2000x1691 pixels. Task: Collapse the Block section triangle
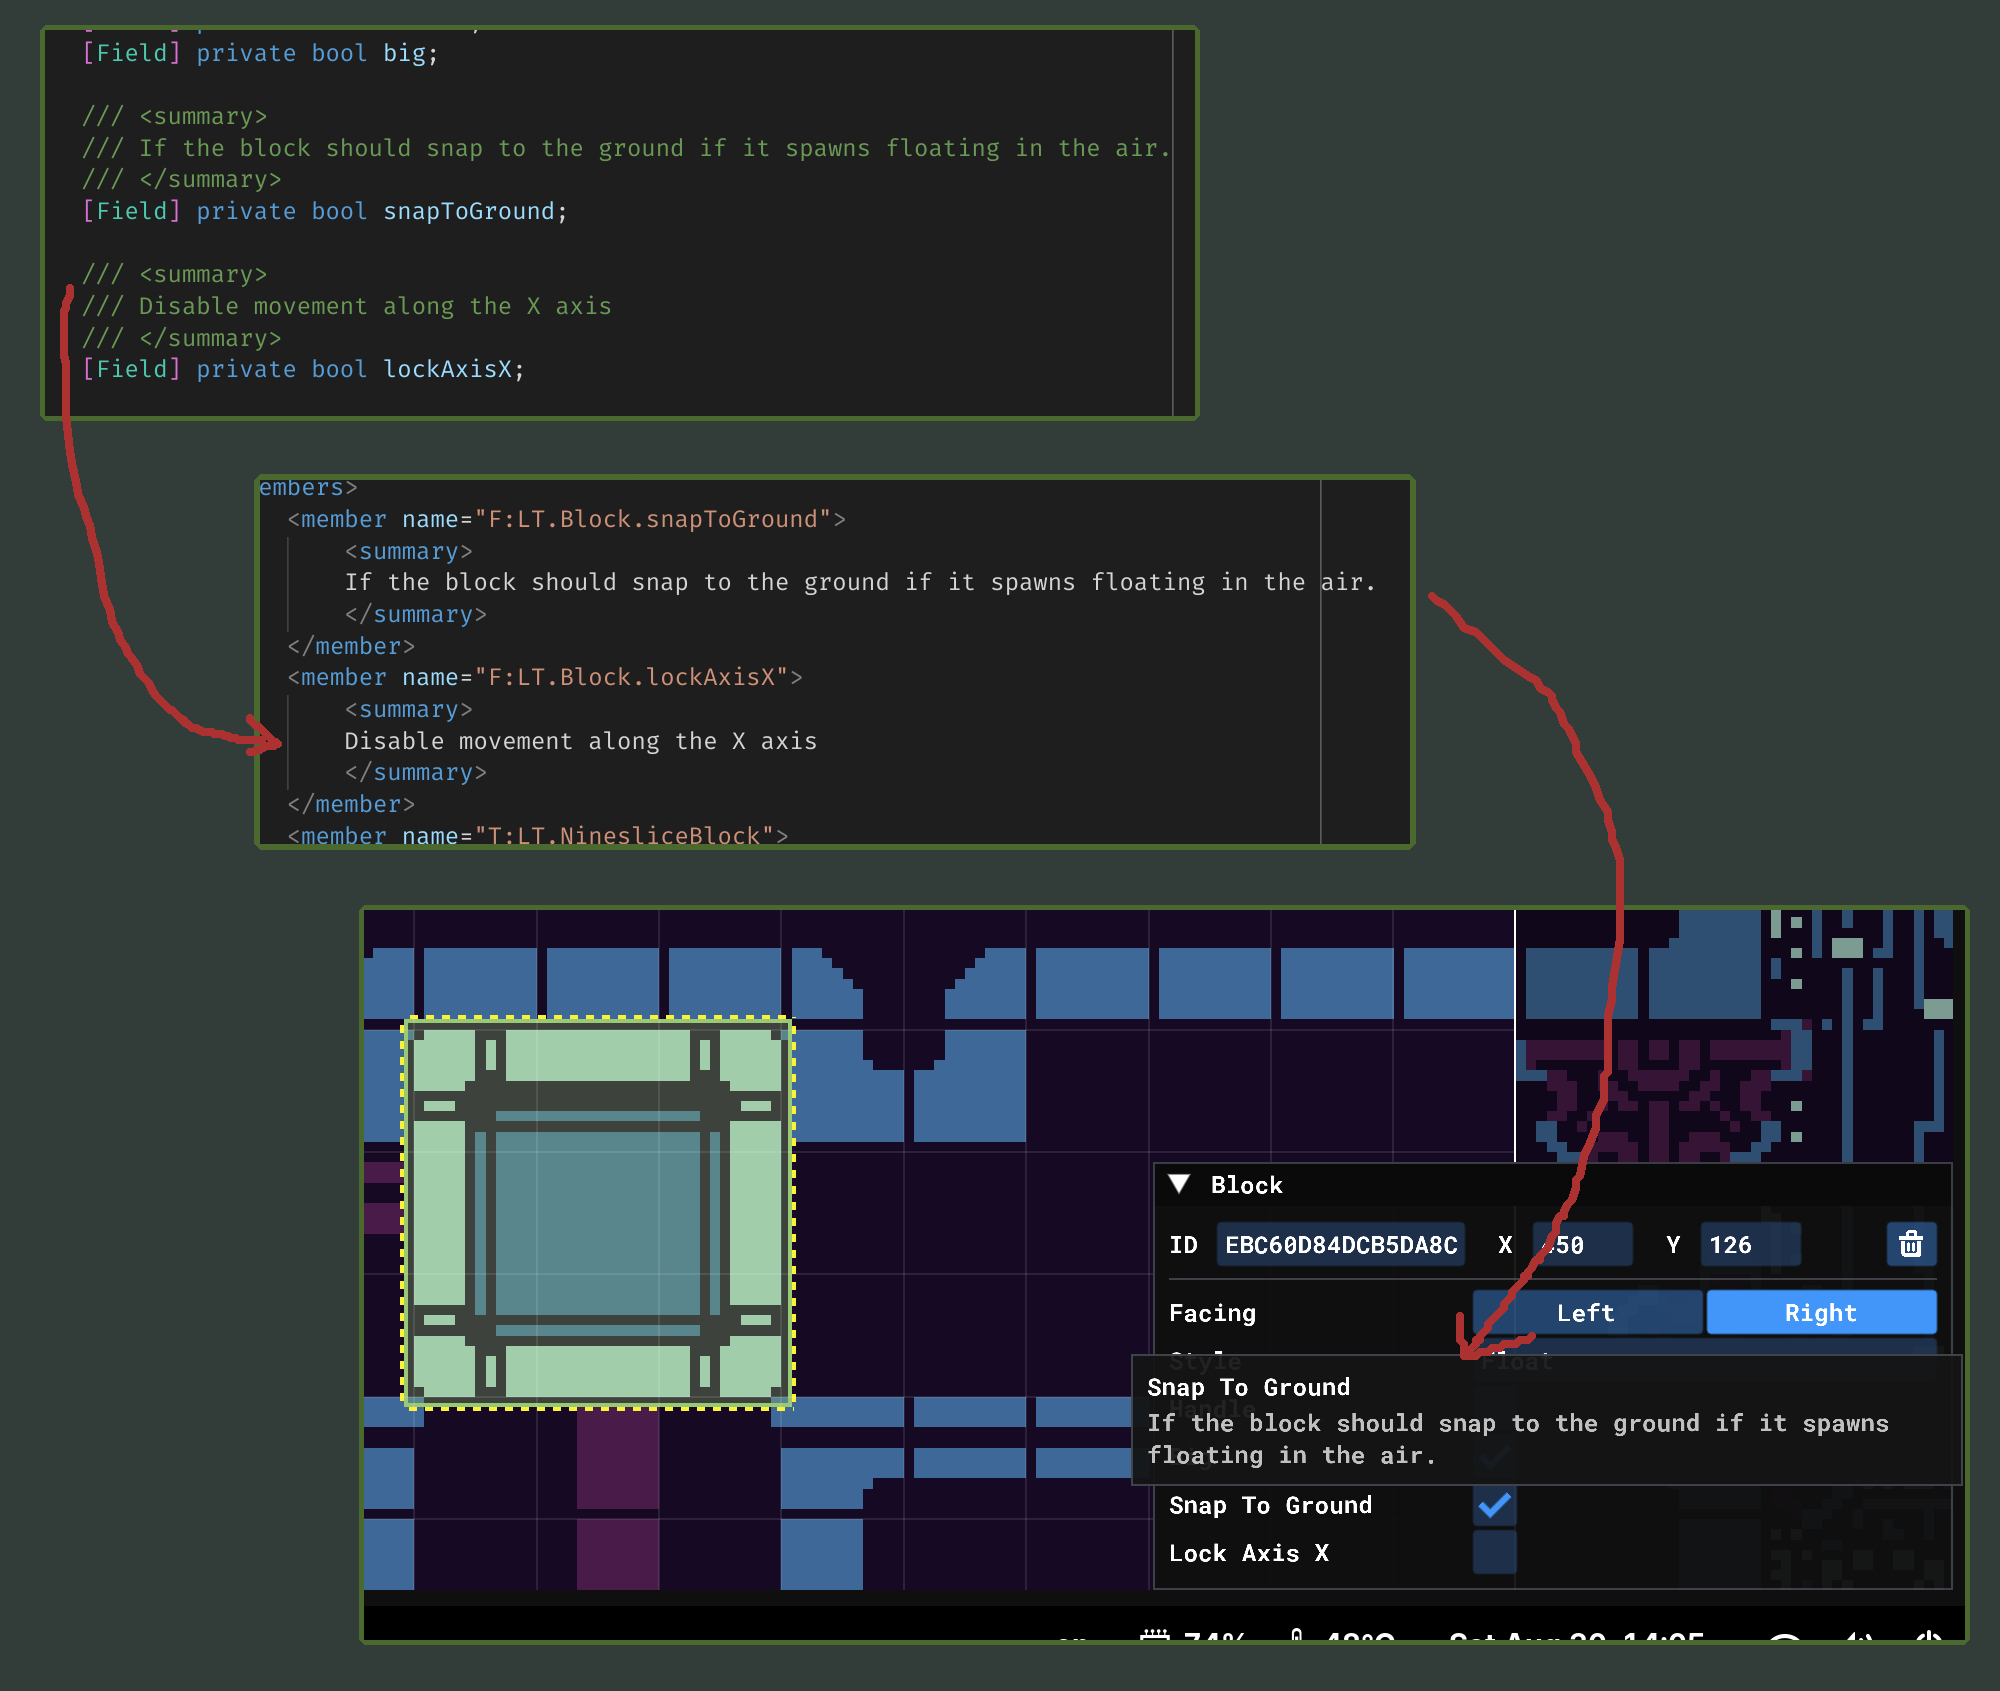(1180, 1184)
